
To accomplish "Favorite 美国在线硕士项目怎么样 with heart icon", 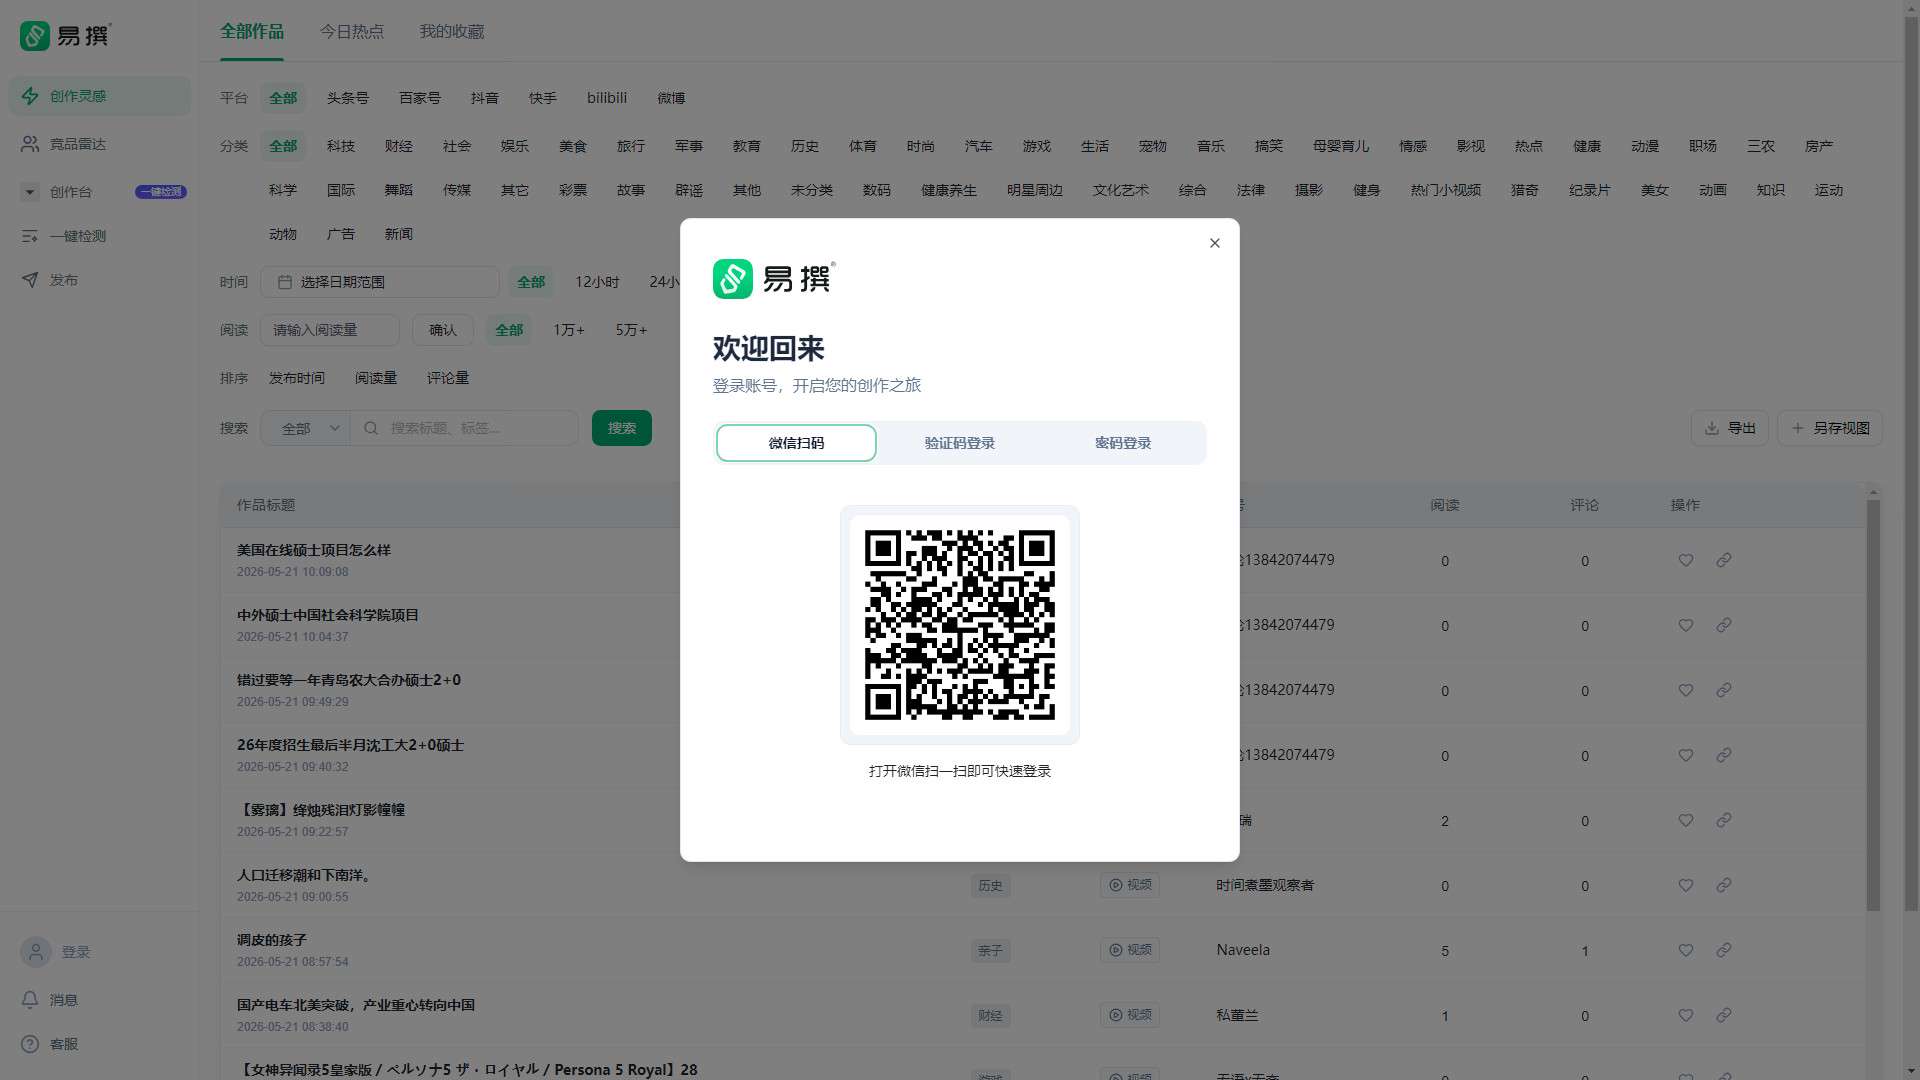I will tap(1685, 560).
